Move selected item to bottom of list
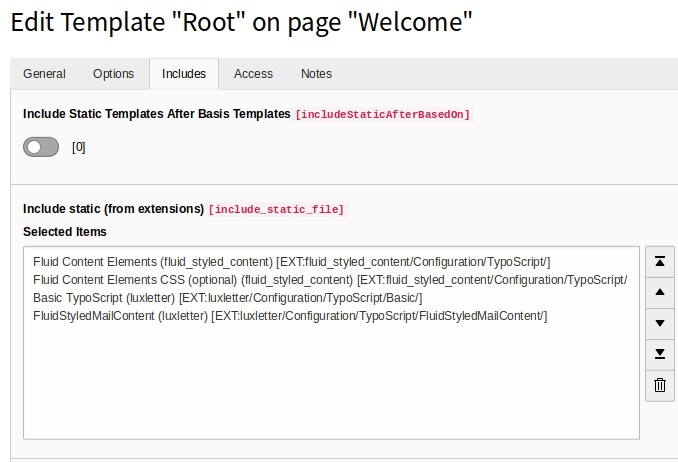This screenshot has width=678, height=462. [x=660, y=354]
